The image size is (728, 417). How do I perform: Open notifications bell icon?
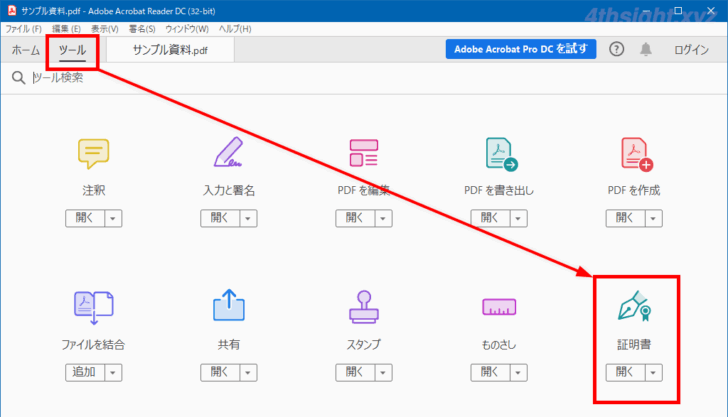[646, 49]
